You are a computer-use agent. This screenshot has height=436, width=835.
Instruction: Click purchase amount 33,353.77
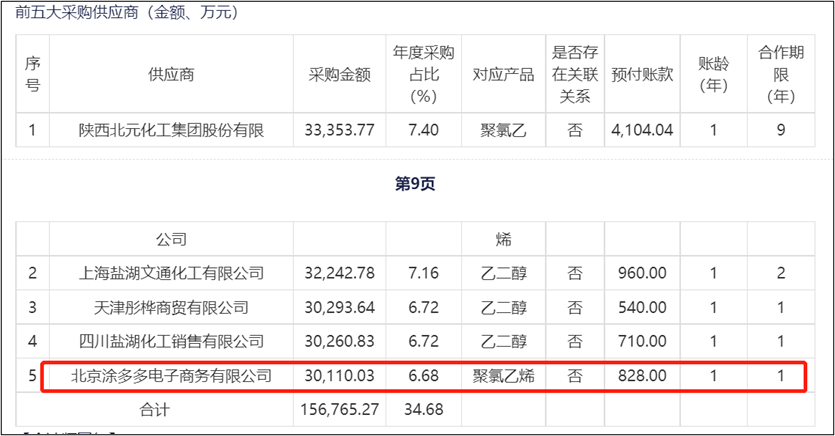coord(339,130)
